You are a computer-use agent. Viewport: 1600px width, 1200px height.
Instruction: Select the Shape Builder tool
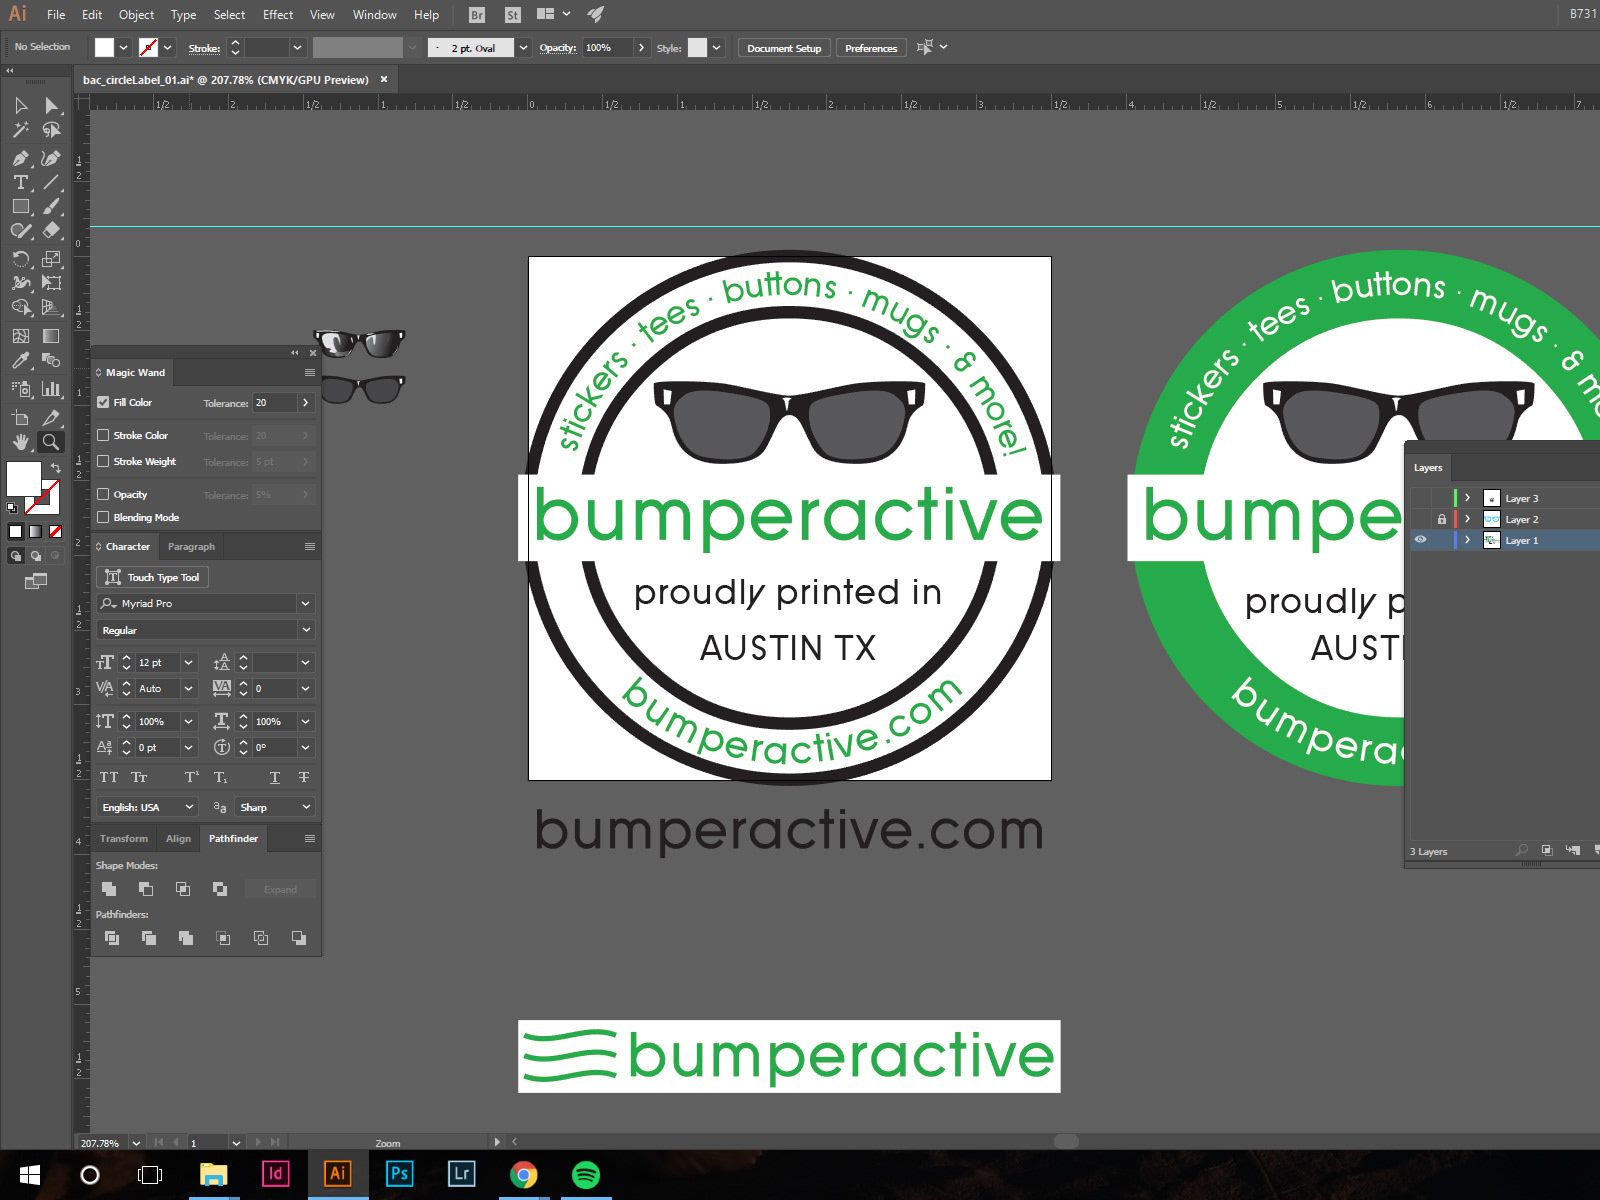tap(20, 307)
